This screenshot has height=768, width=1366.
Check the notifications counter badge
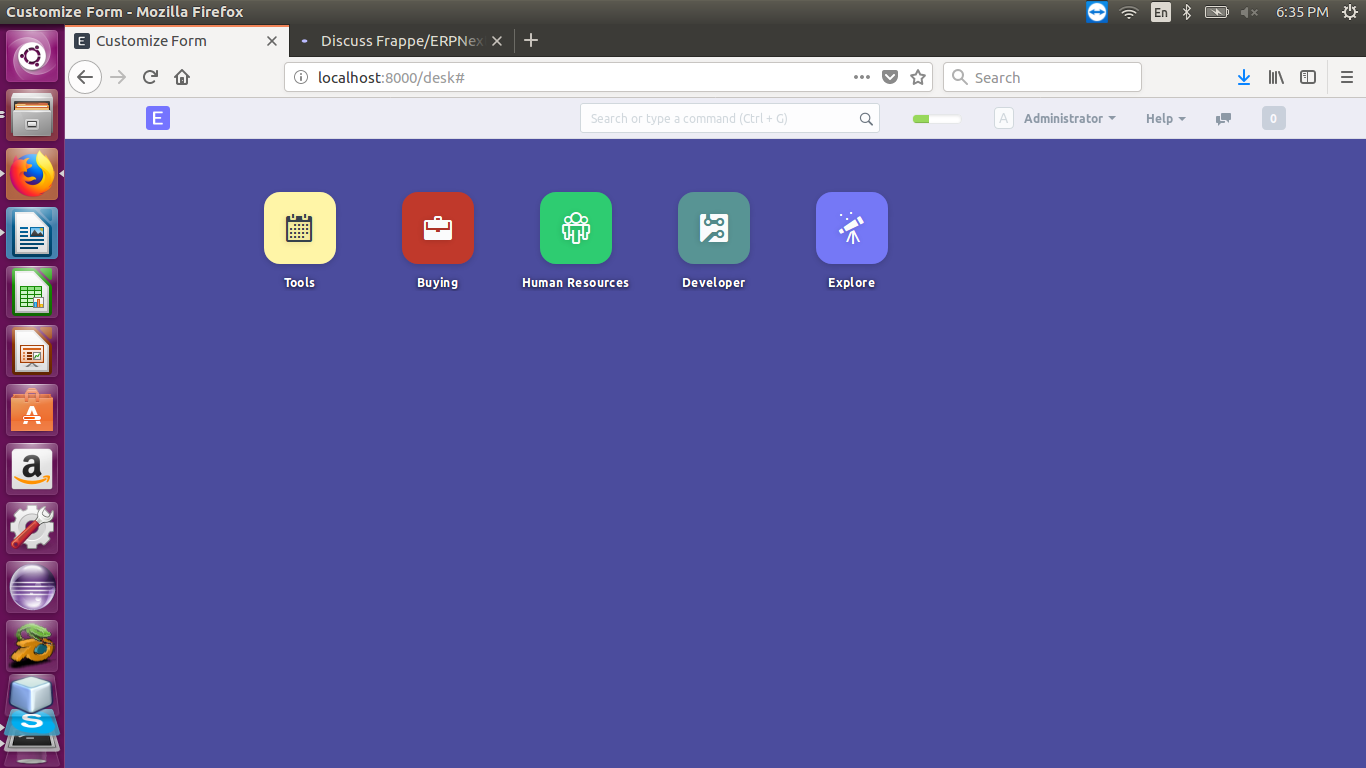point(1273,118)
